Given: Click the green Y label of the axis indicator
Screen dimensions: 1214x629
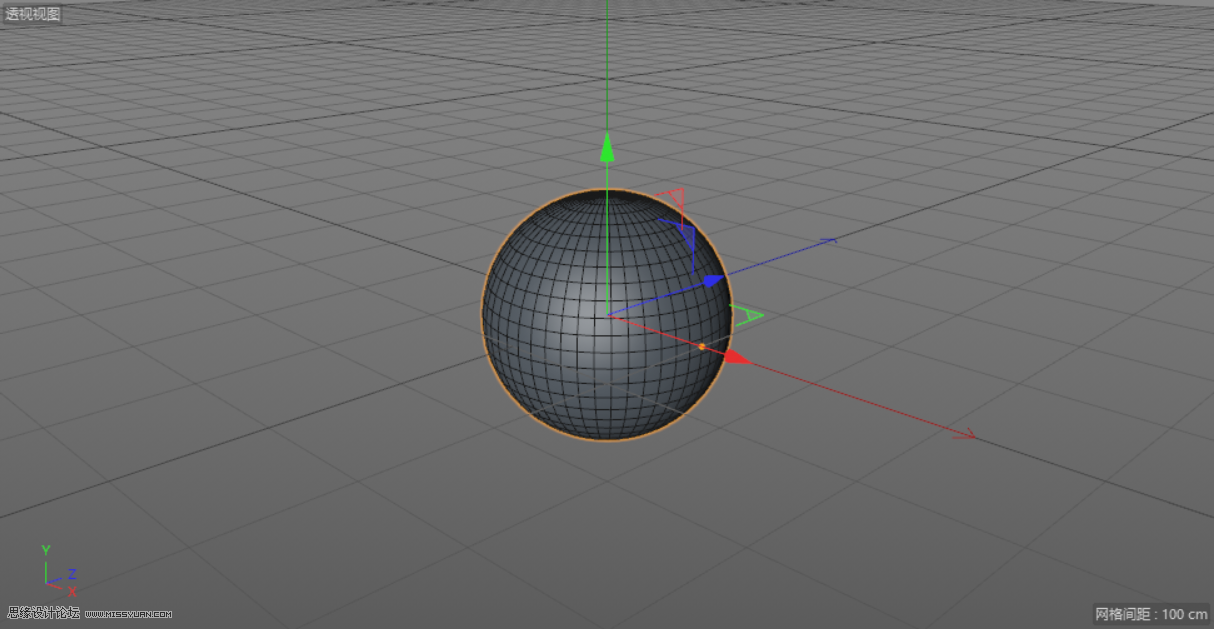Looking at the screenshot, I should point(44,548).
